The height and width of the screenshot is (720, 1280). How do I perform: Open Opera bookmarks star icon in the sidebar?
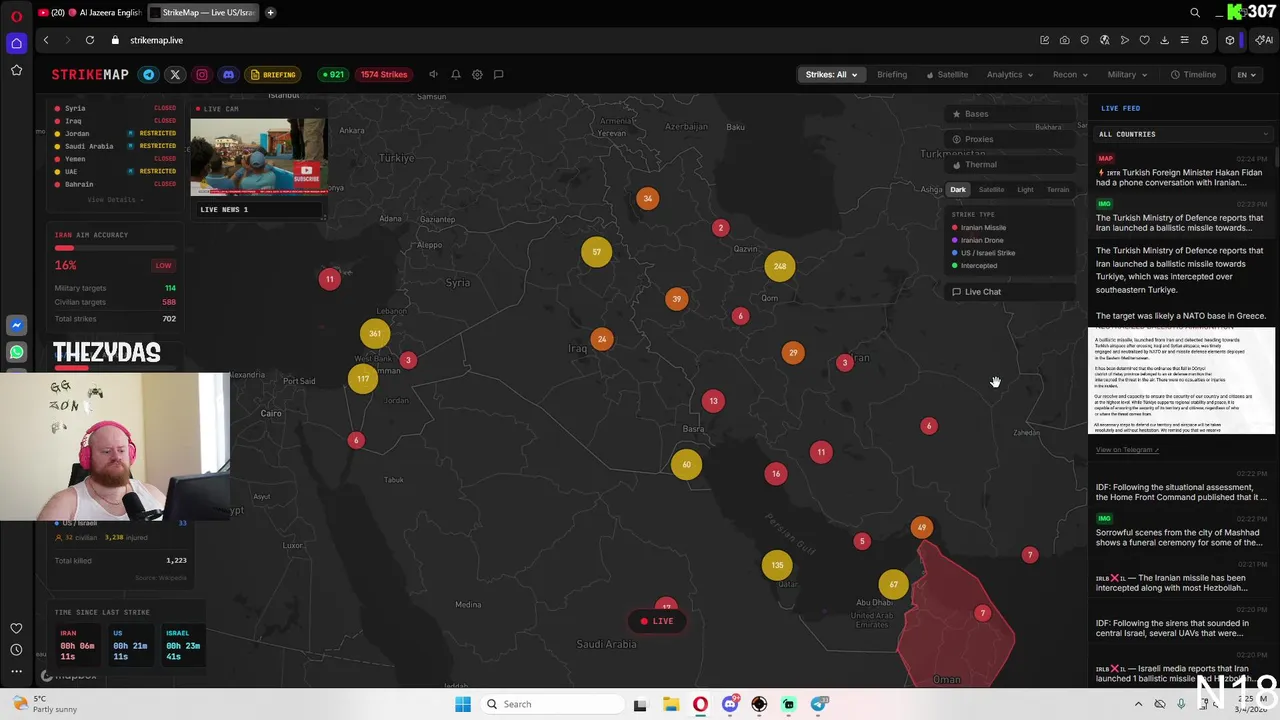coord(16,70)
